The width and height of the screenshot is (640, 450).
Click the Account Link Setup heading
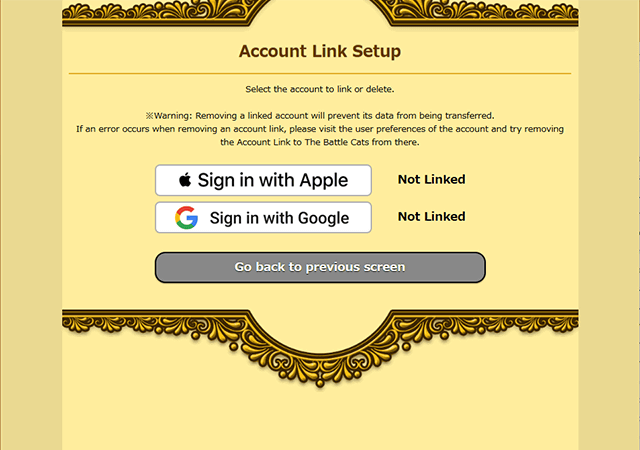tap(320, 51)
